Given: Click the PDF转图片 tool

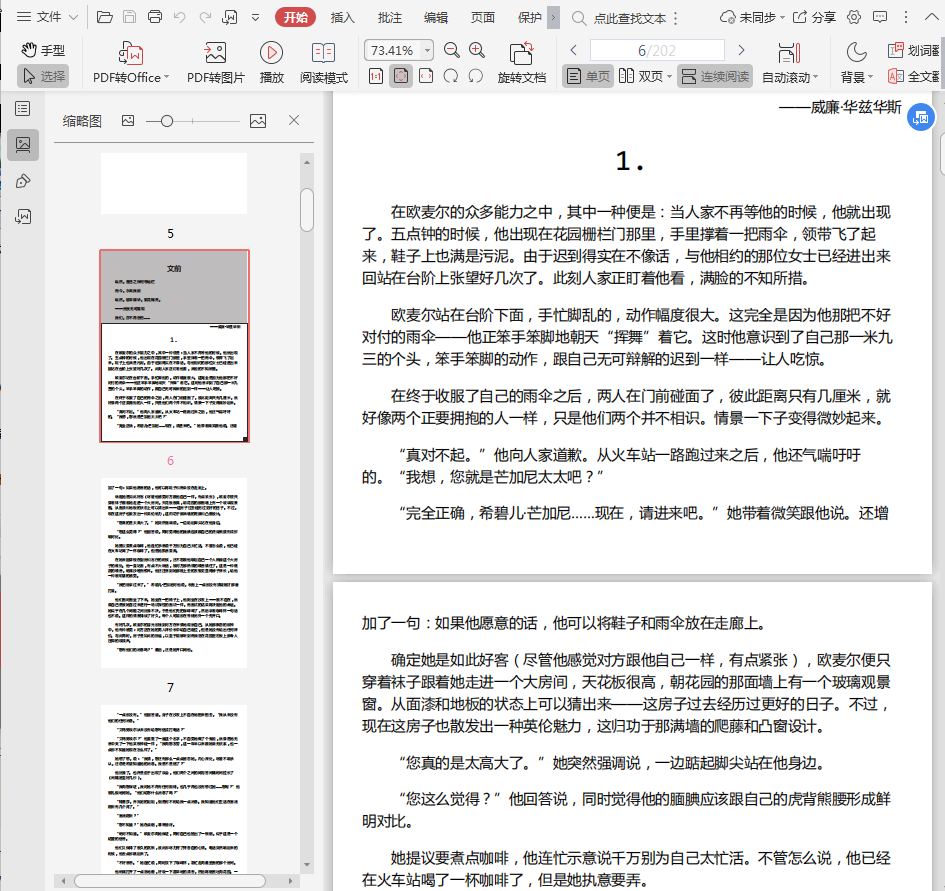Looking at the screenshot, I should tap(216, 62).
